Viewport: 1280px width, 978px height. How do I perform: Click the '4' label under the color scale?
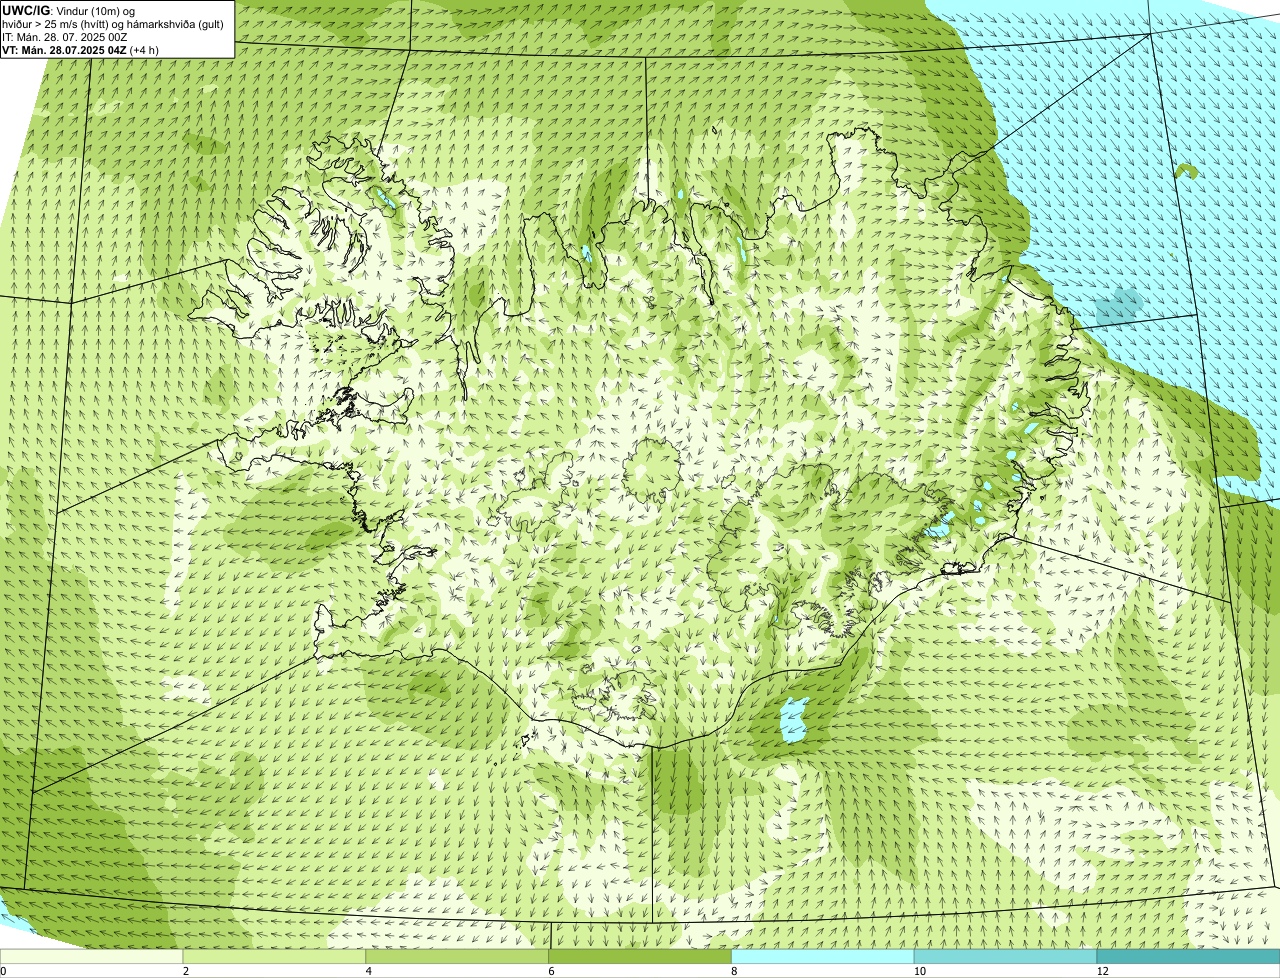pyautogui.click(x=369, y=971)
